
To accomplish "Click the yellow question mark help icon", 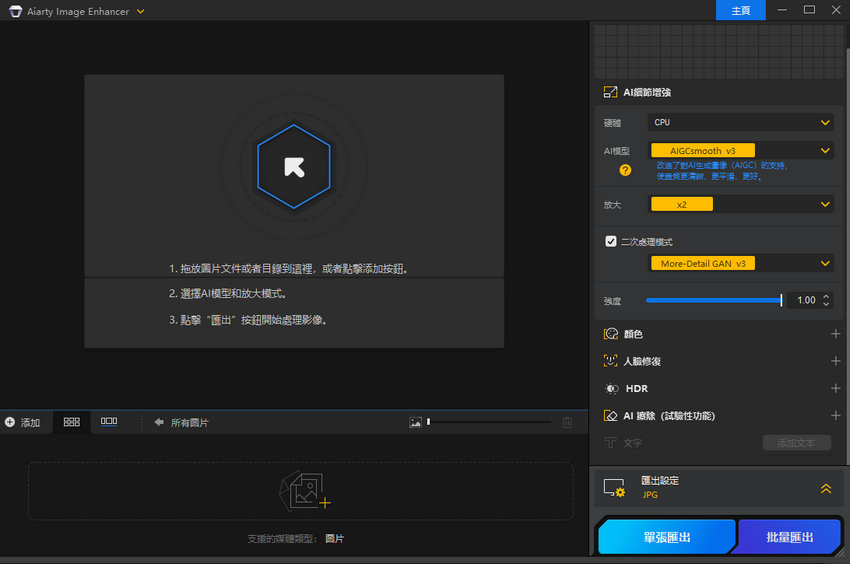I will point(625,170).
